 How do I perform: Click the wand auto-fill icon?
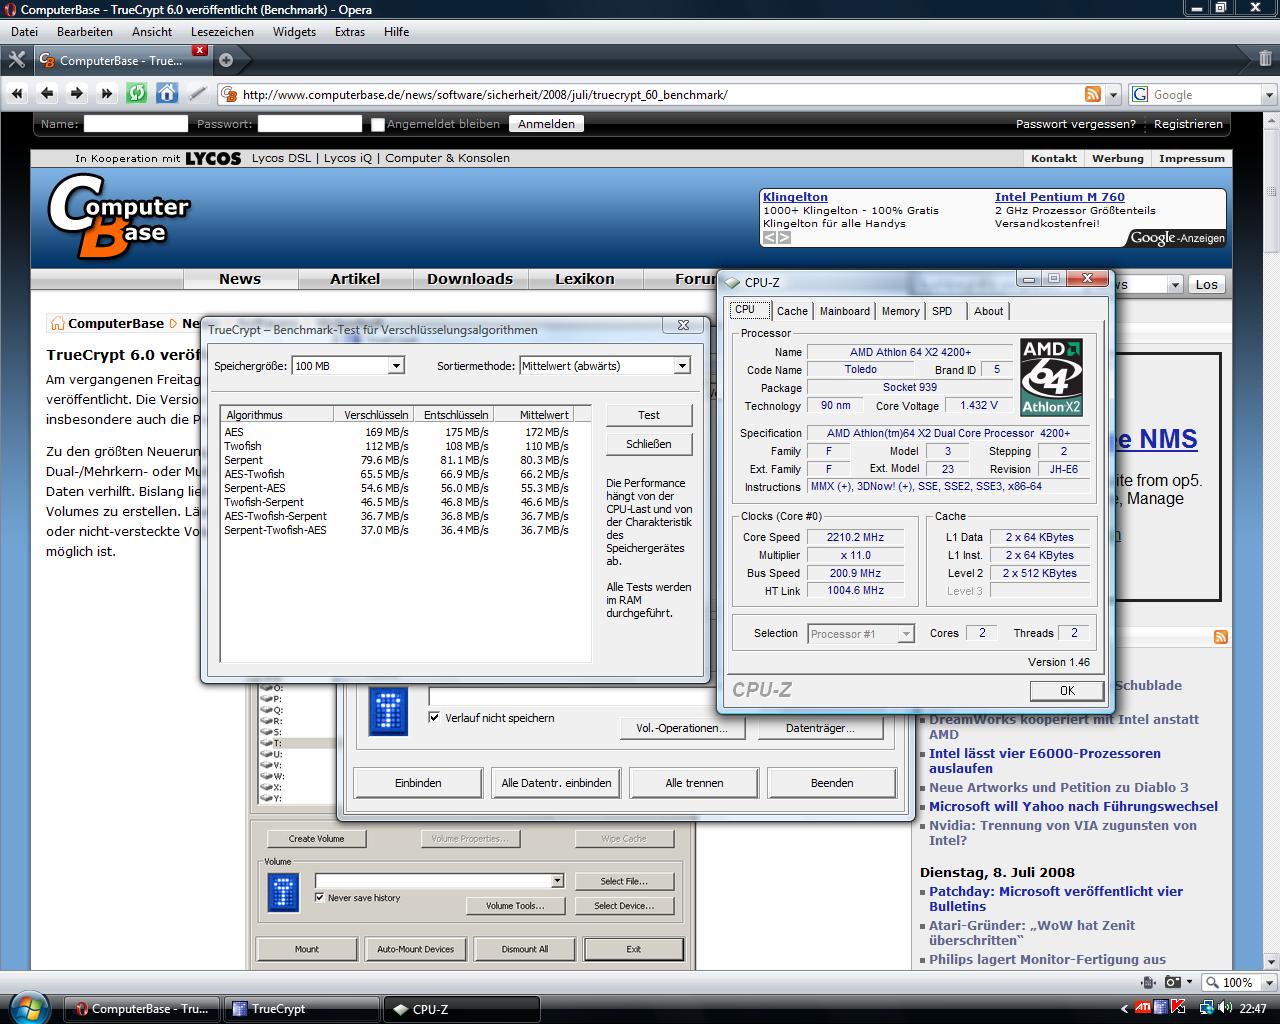point(198,94)
